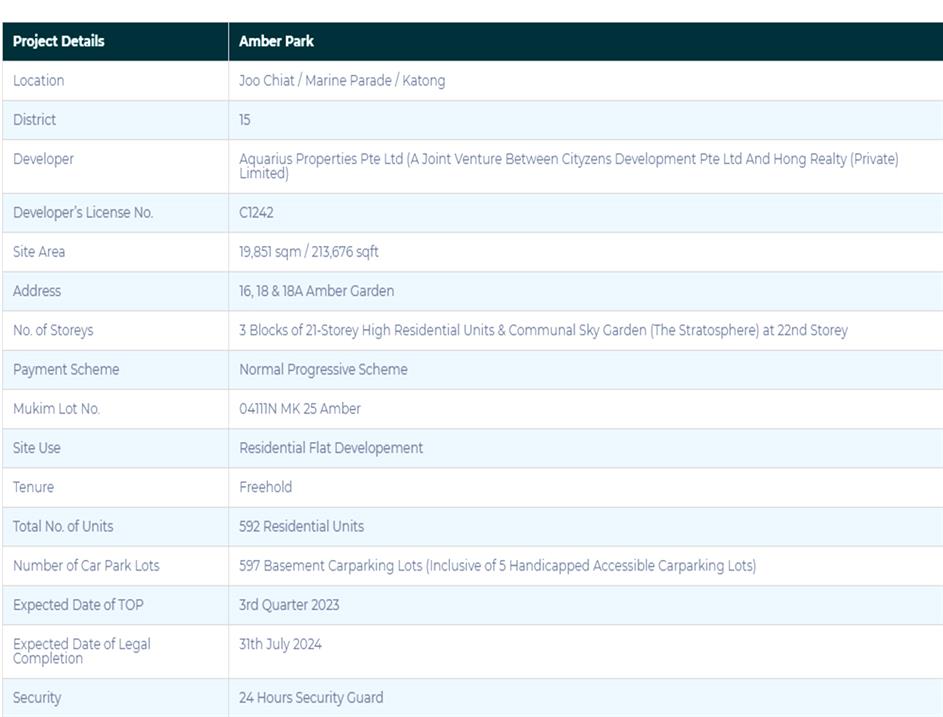Viewport: 943px width, 717px height.
Task: Click the lot number '04111N MK 25 Amber'
Action: [x=300, y=409]
